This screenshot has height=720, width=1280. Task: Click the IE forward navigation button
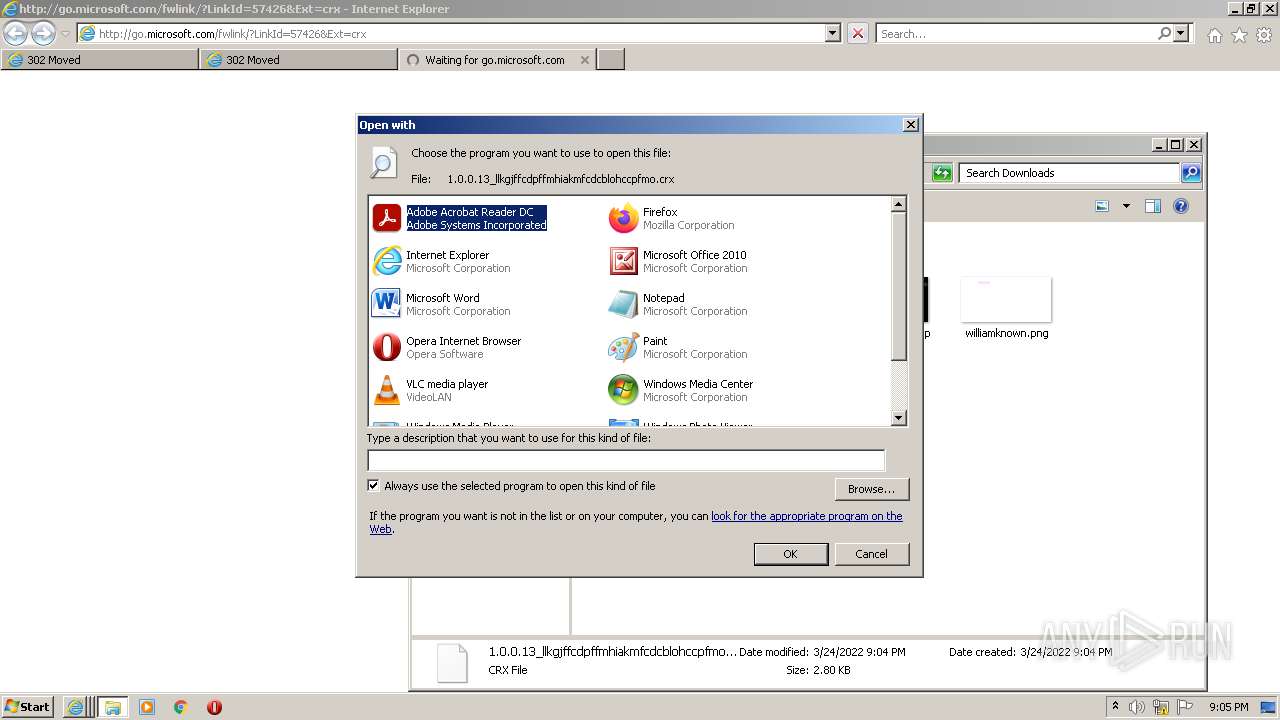click(x=43, y=33)
